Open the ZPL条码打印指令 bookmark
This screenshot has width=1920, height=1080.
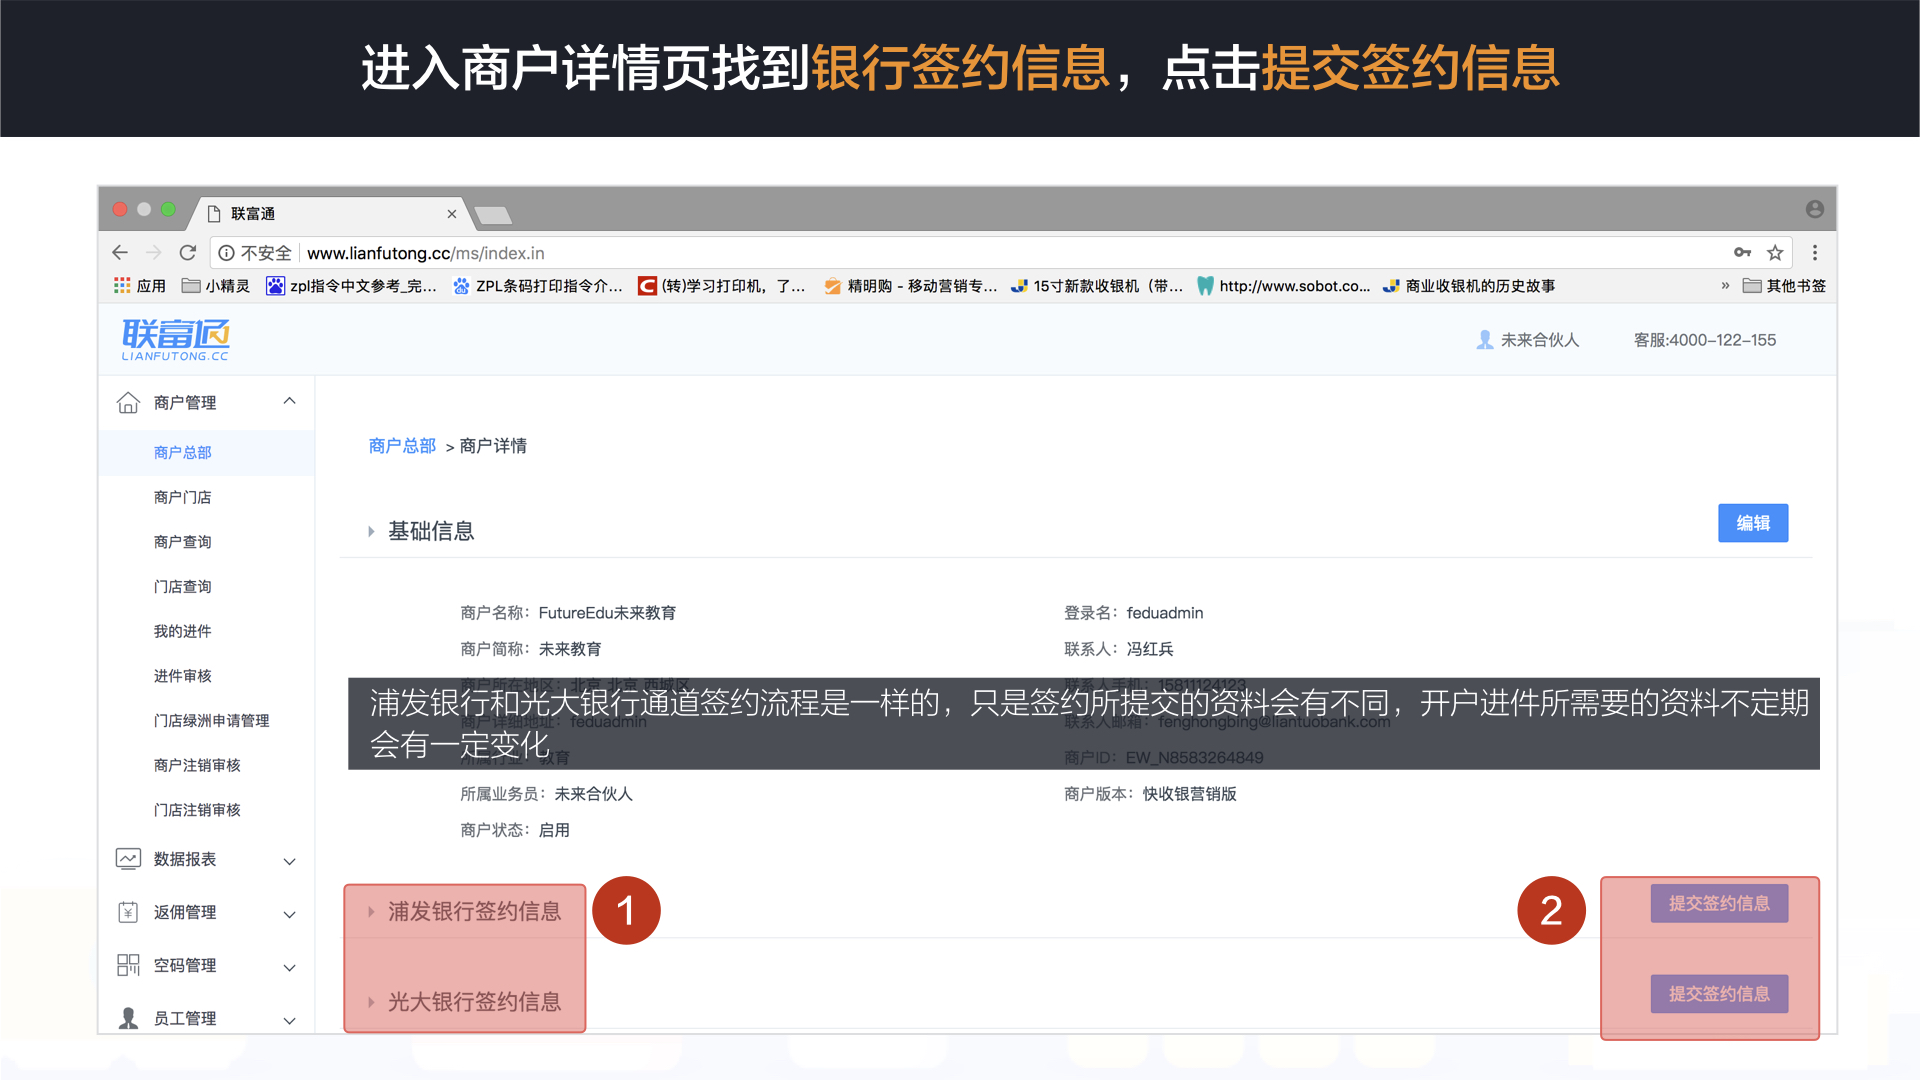(537, 286)
